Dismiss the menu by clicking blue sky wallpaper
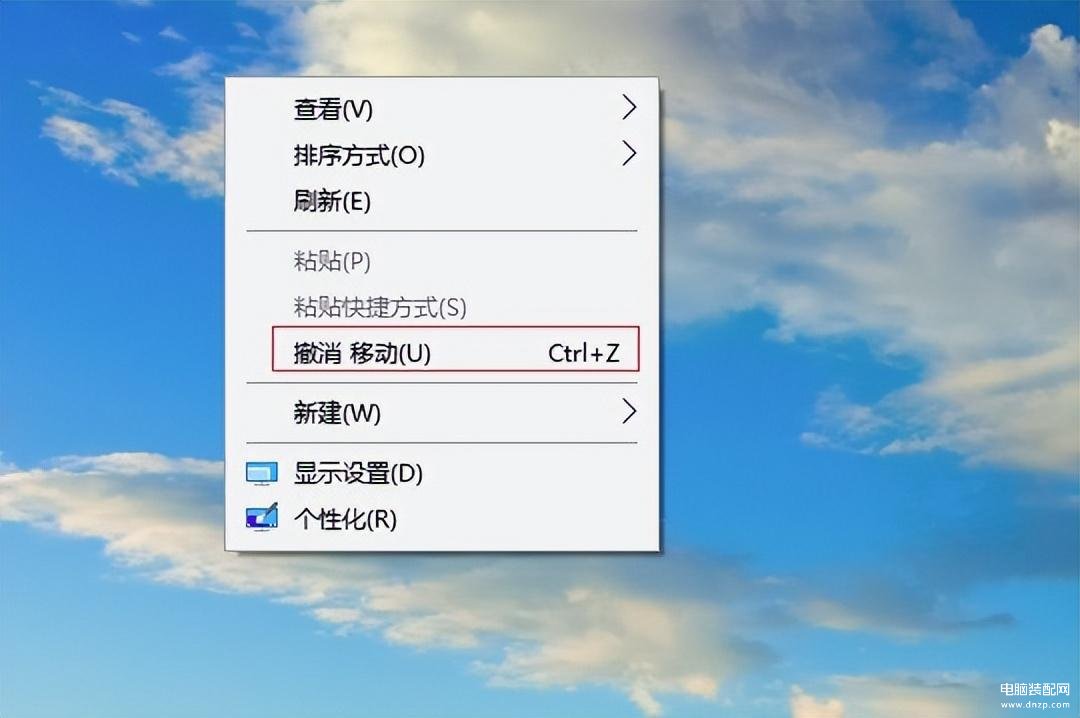Image resolution: width=1080 pixels, height=718 pixels. pos(103,310)
